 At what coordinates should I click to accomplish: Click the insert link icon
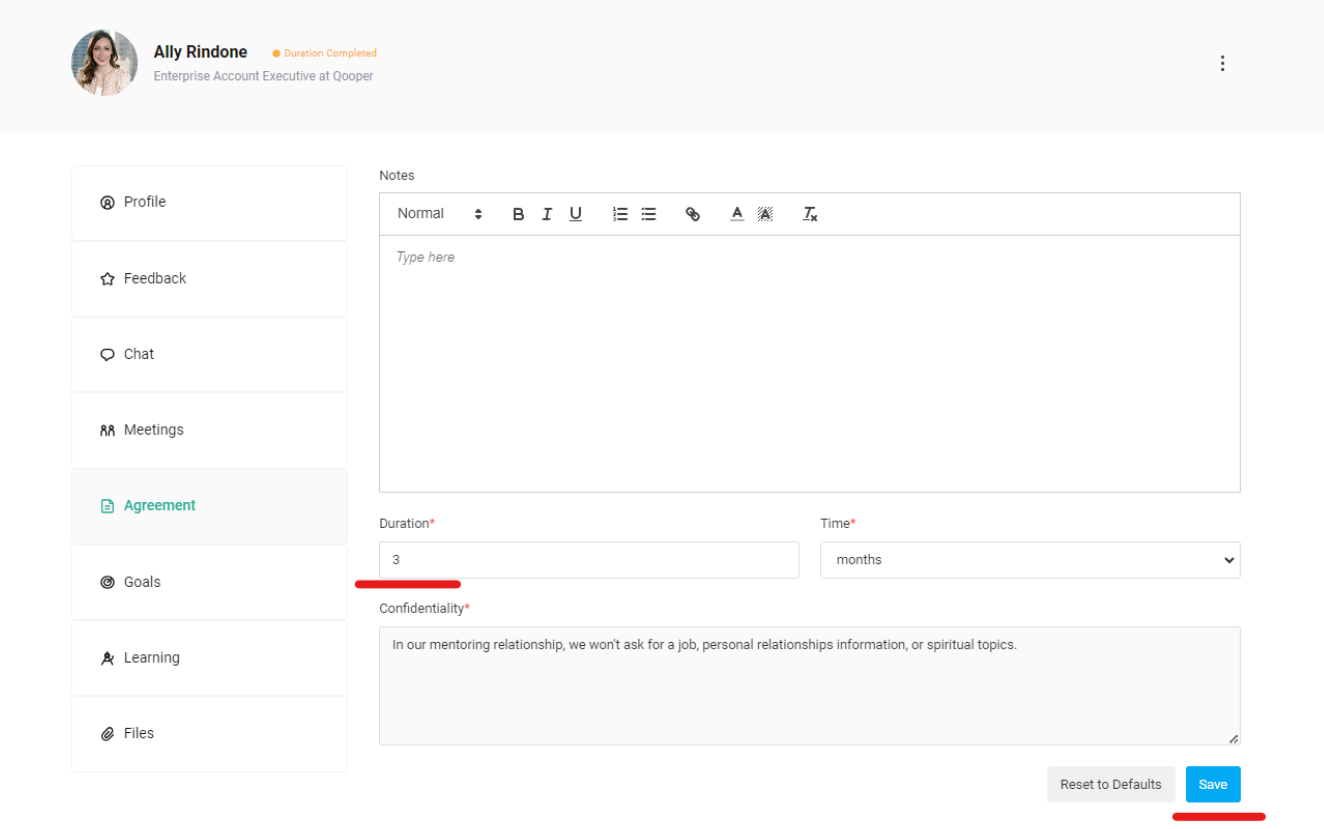point(692,214)
